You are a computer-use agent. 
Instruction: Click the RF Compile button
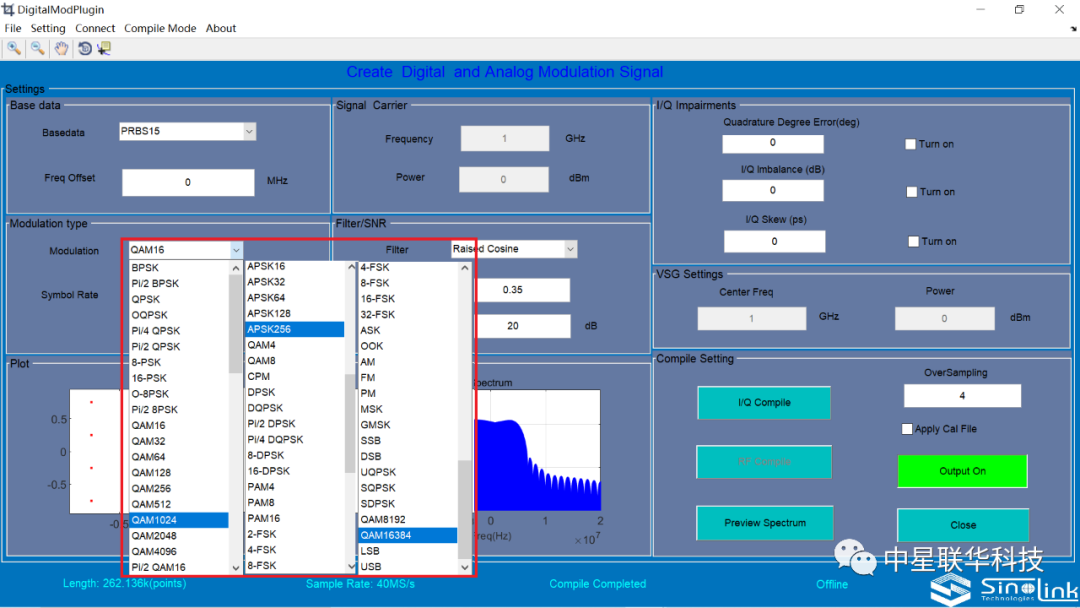[x=764, y=462]
